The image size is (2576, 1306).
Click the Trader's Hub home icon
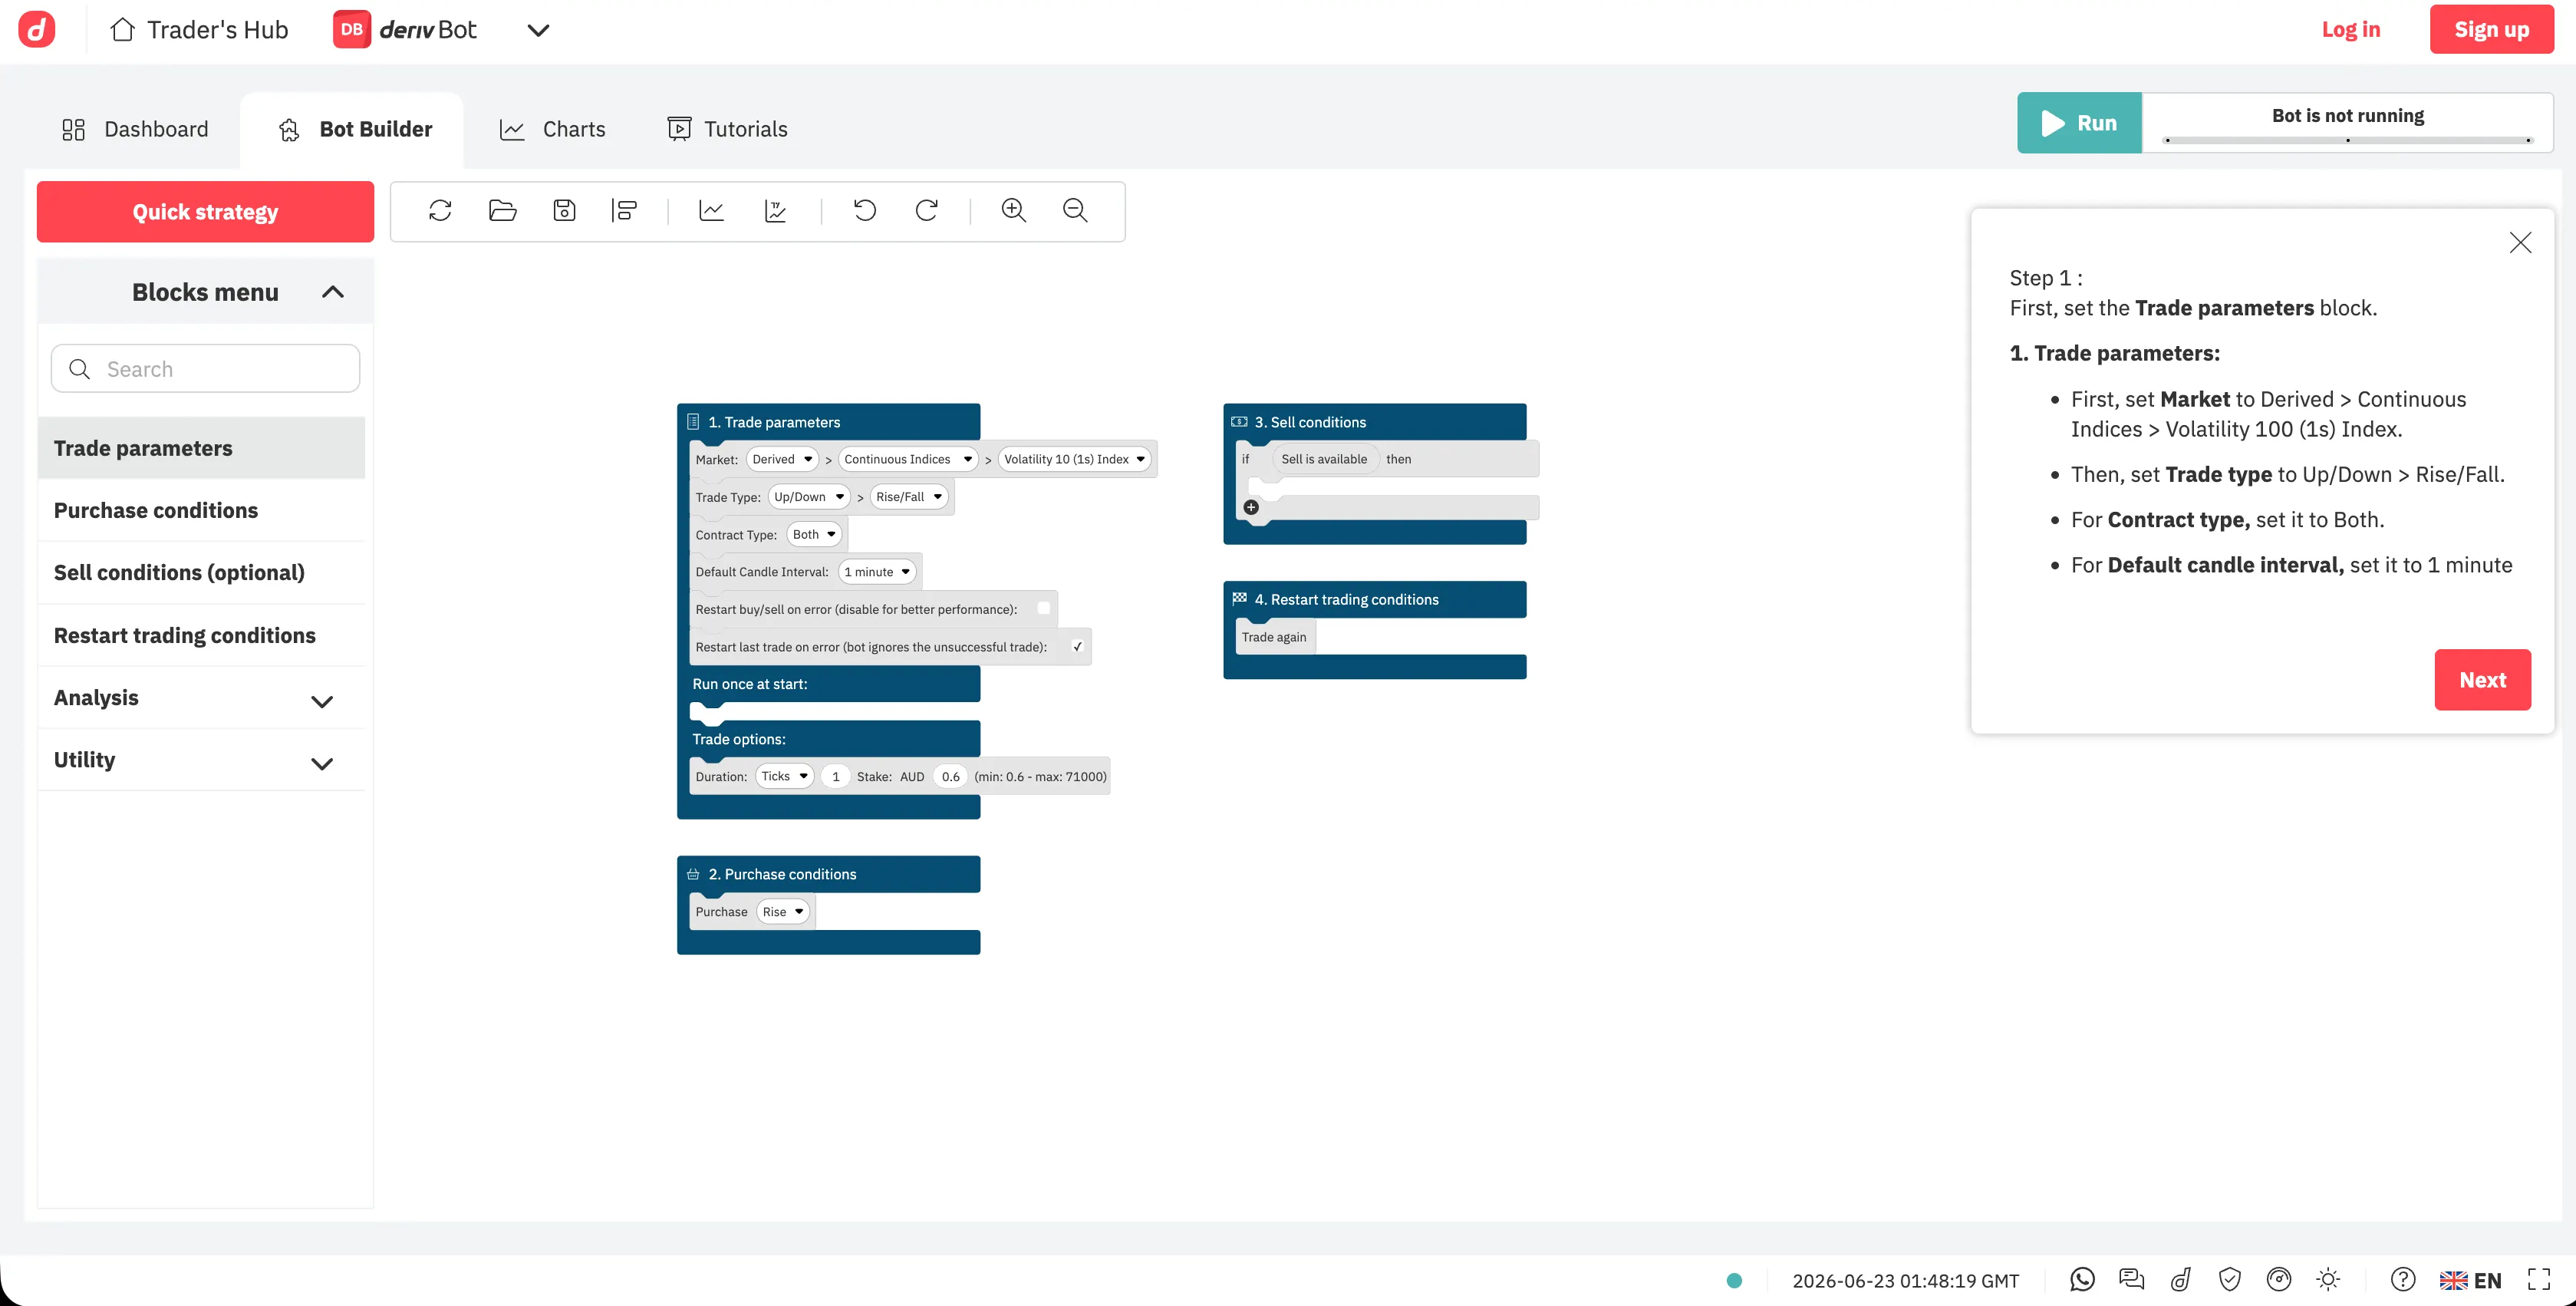122,29
